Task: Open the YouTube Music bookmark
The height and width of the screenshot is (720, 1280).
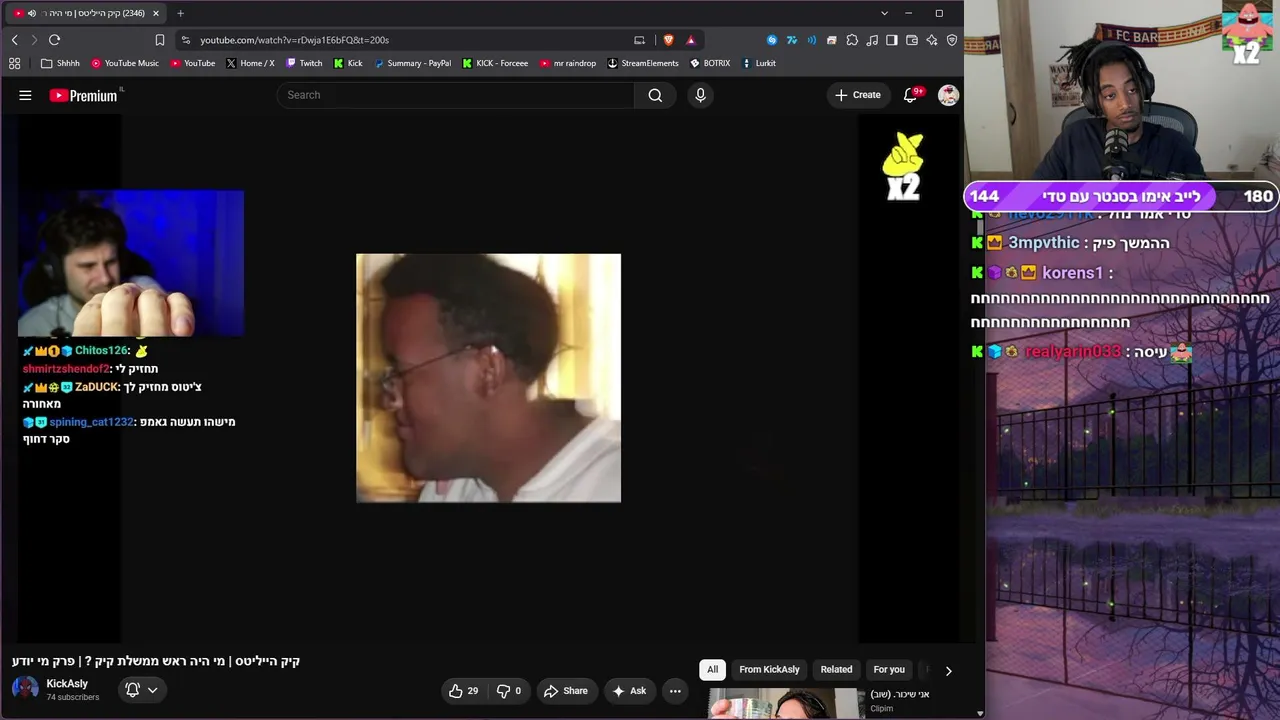Action: [x=125, y=63]
